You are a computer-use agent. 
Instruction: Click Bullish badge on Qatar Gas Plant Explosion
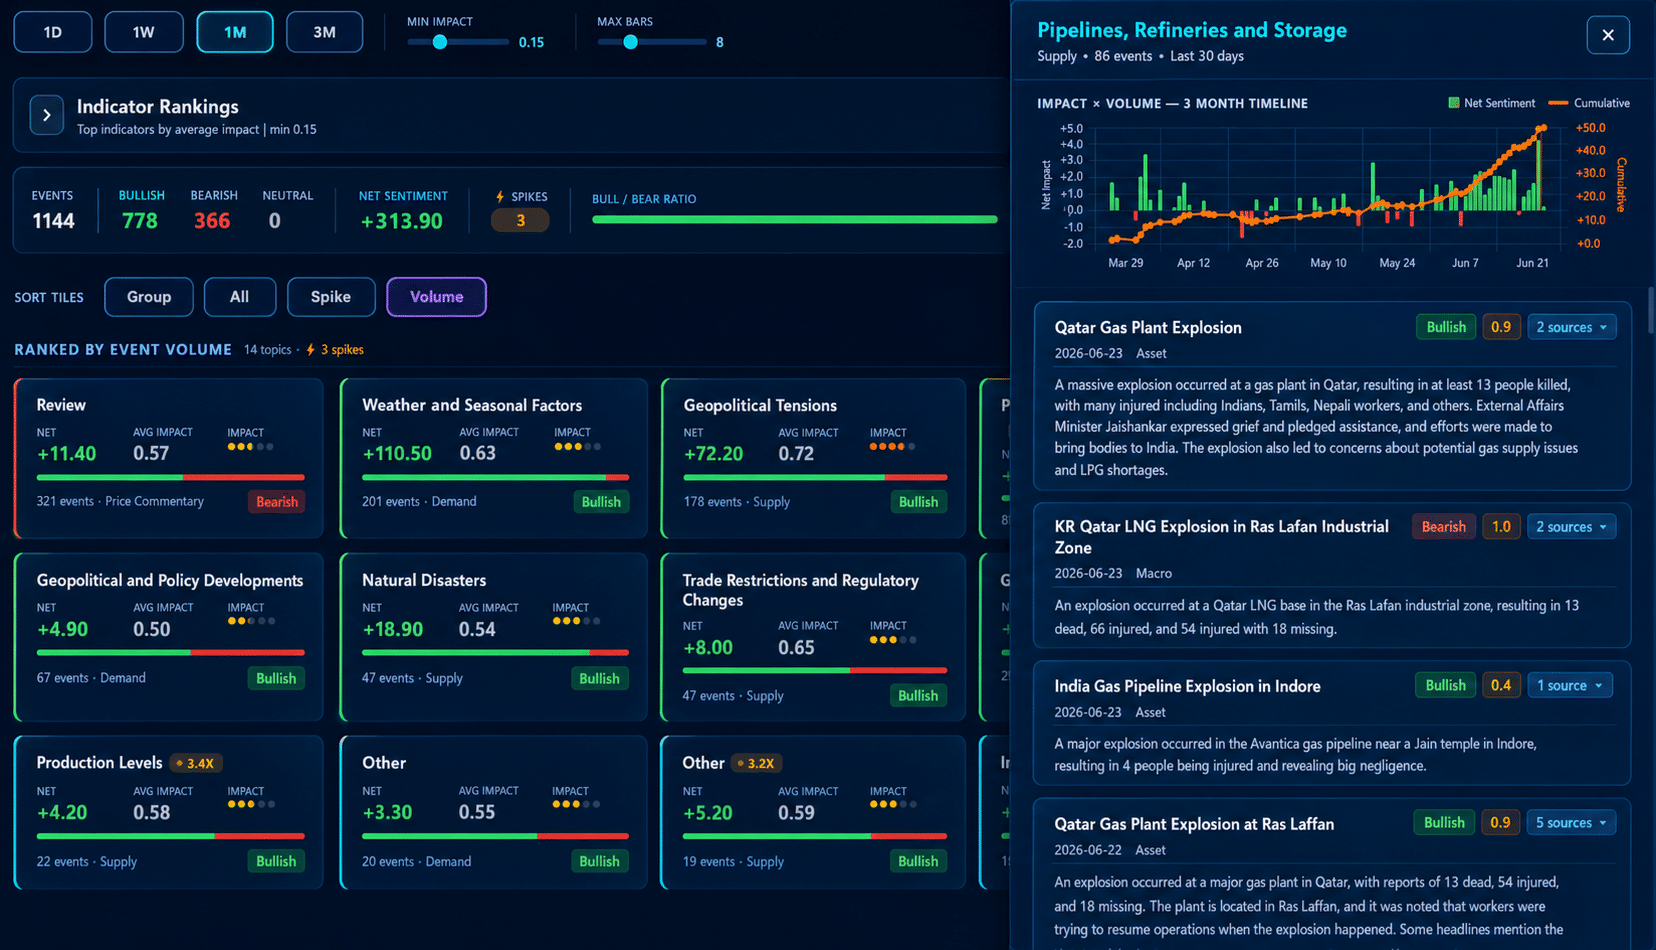pyautogui.click(x=1446, y=327)
